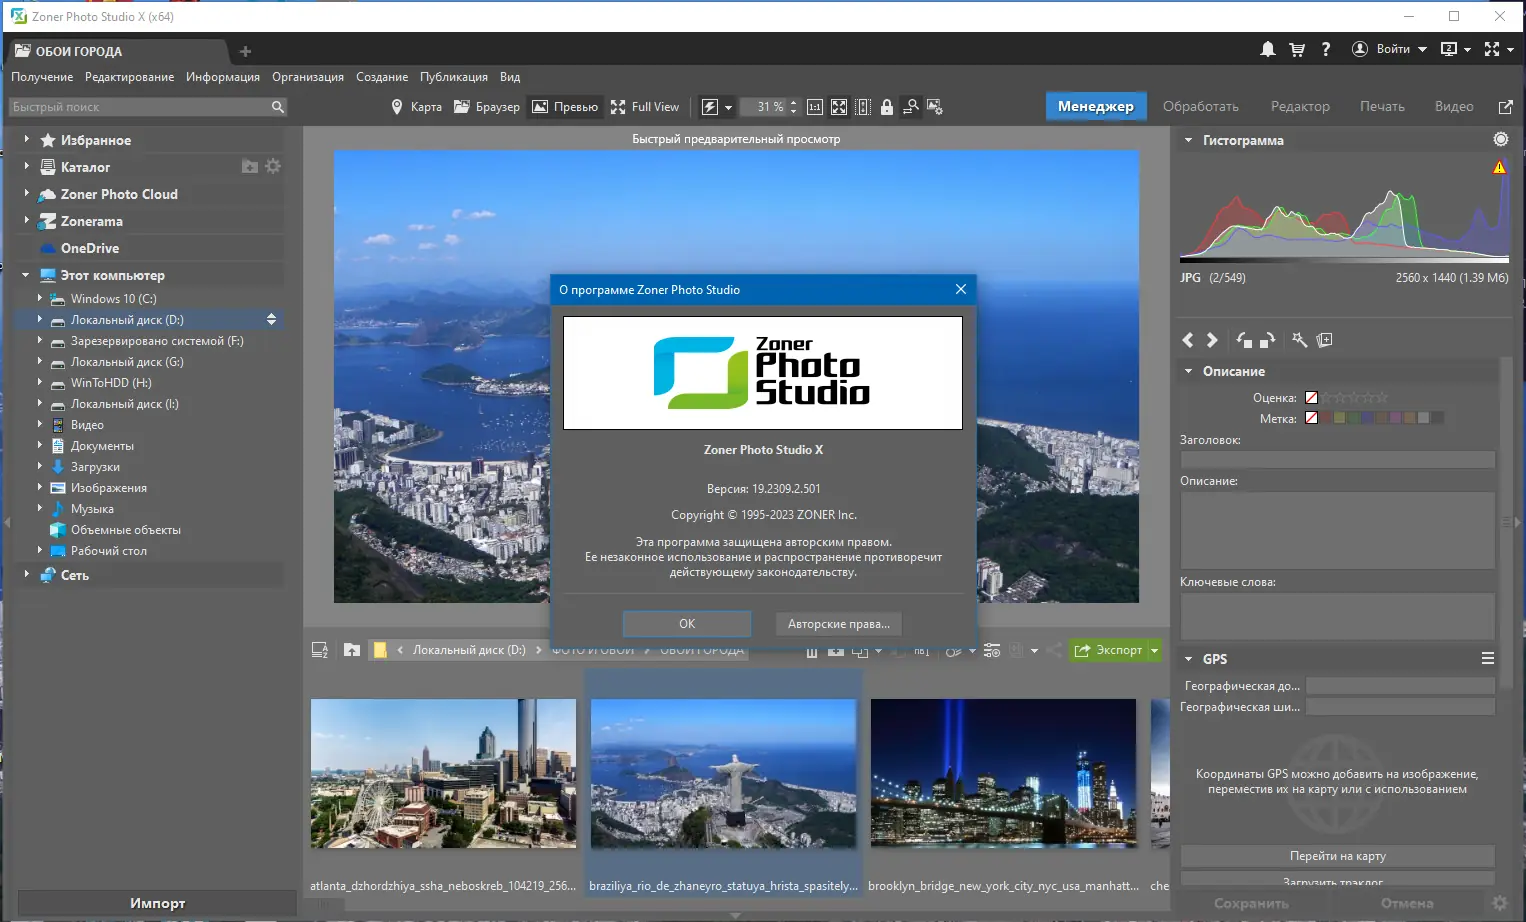Switch to Full View mode

tap(645, 107)
